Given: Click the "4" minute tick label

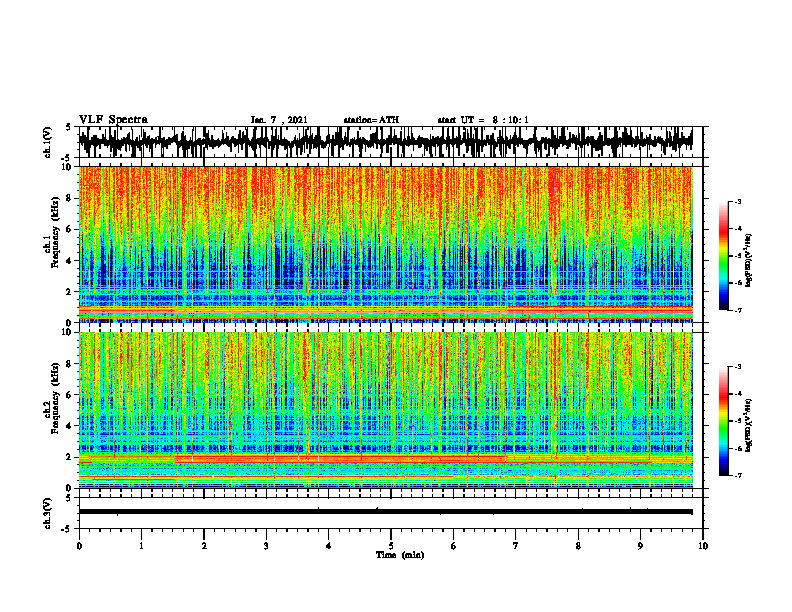Looking at the screenshot, I should pos(329,546).
